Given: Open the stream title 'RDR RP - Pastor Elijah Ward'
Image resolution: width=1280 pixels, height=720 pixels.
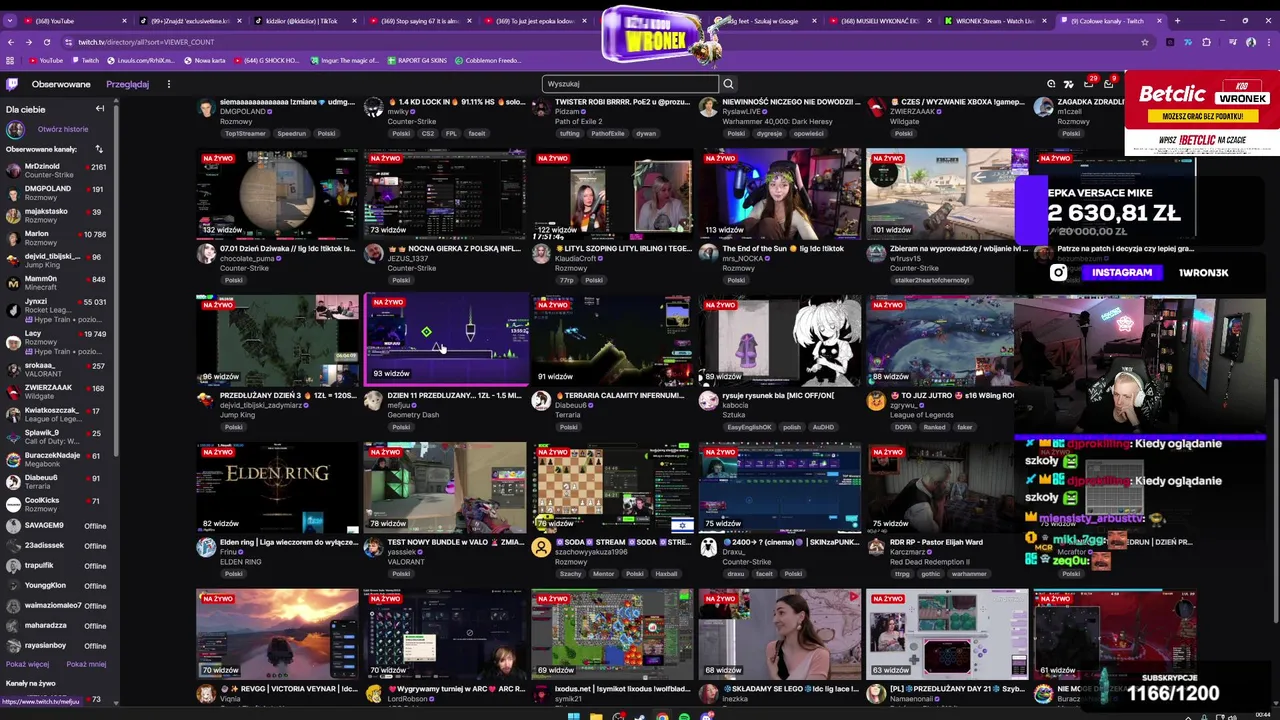Looking at the screenshot, I should (936, 542).
